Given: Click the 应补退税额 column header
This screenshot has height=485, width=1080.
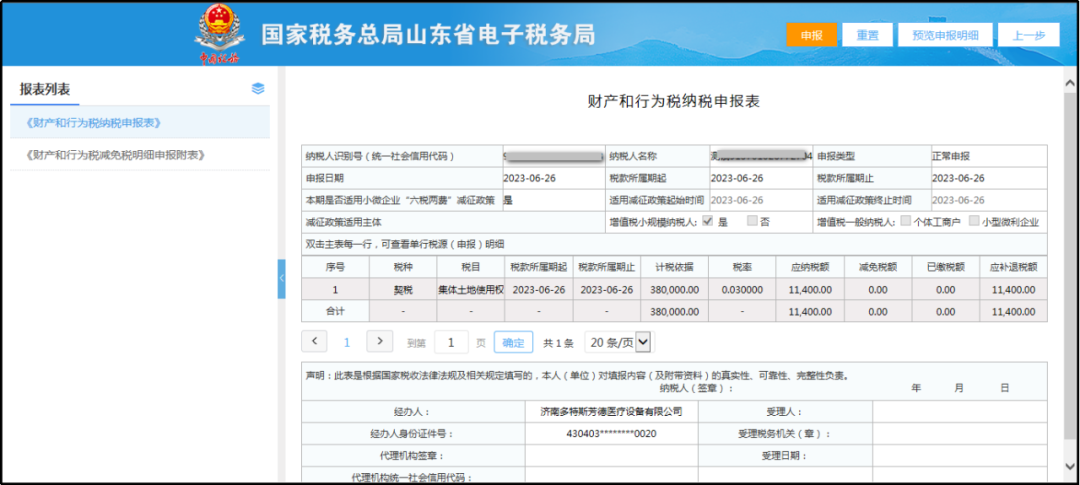Looking at the screenshot, I should 1013,267.
